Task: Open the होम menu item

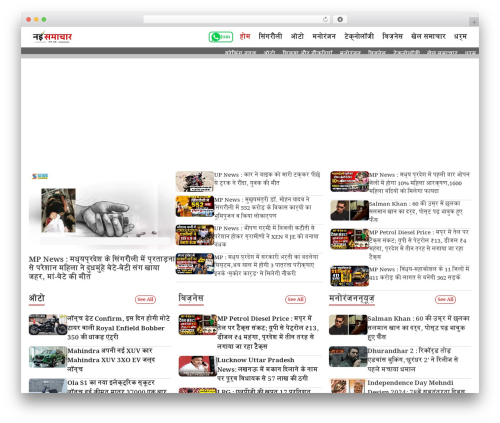Action: tap(245, 36)
